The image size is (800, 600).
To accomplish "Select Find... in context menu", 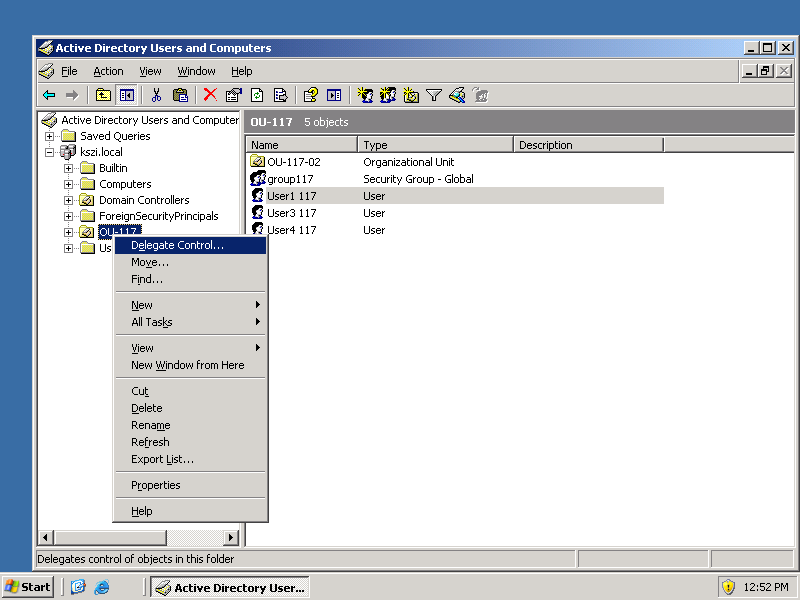I will coord(190,279).
